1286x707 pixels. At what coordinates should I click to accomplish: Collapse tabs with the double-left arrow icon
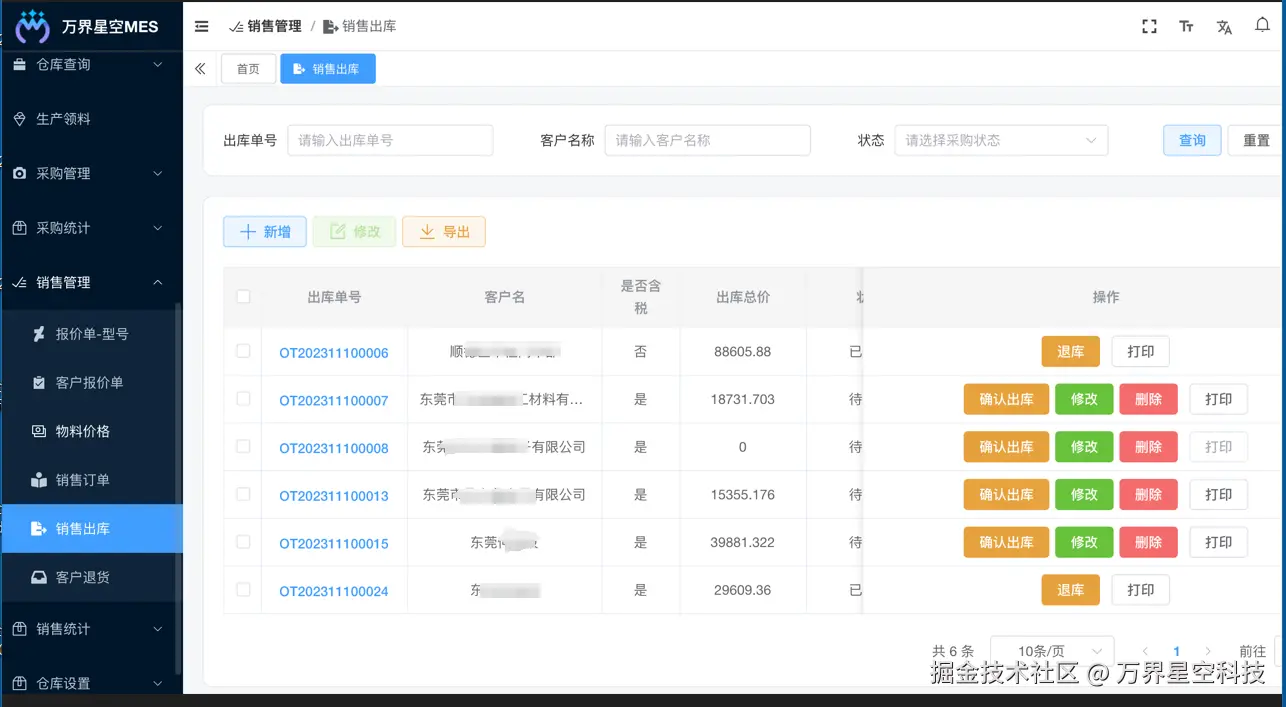[x=199, y=69]
